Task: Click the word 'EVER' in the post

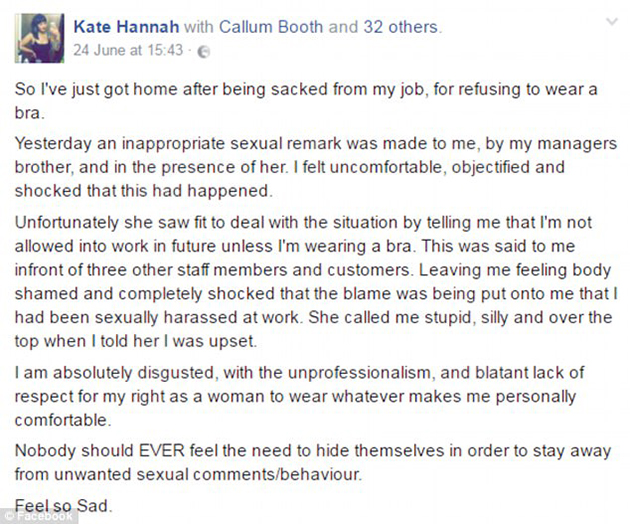Action: coord(168,453)
